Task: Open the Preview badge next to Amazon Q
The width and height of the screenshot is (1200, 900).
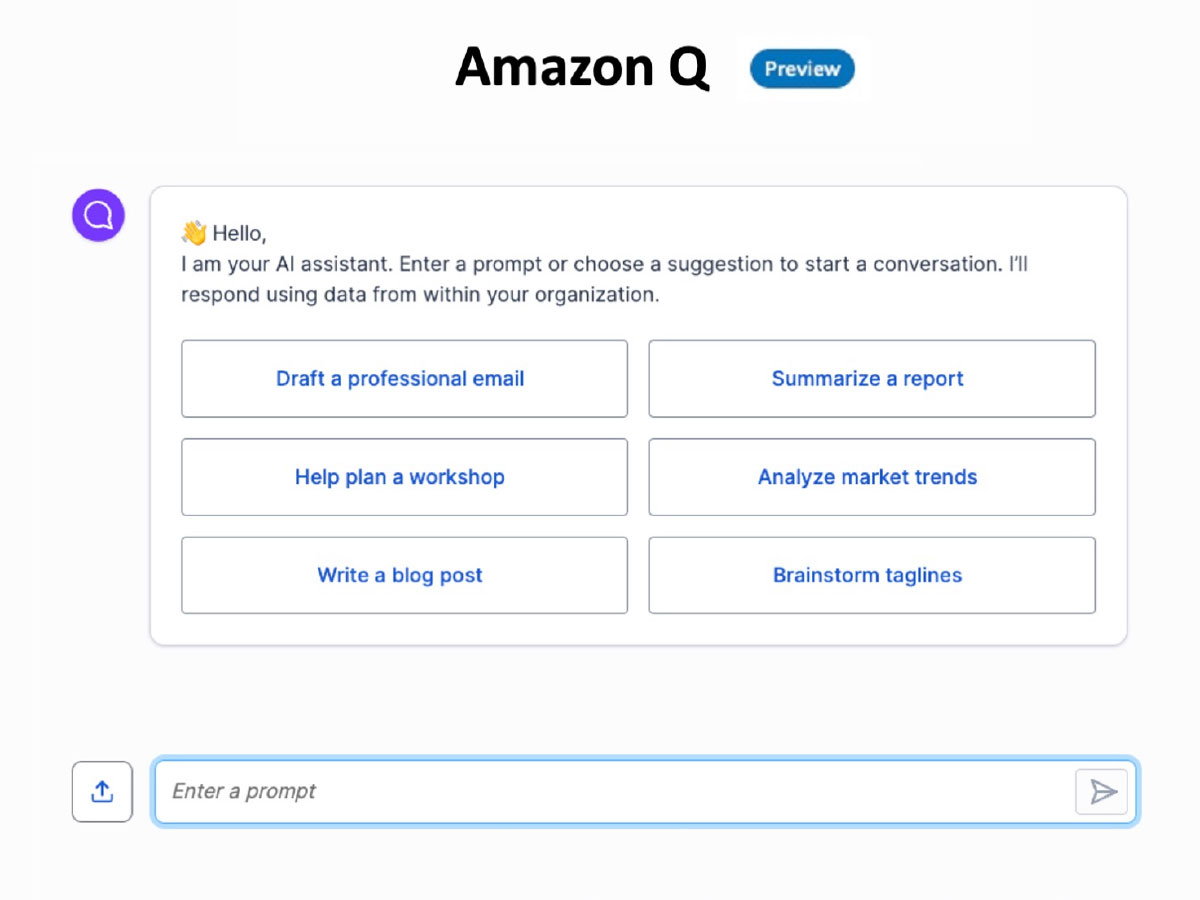Action: pos(801,69)
